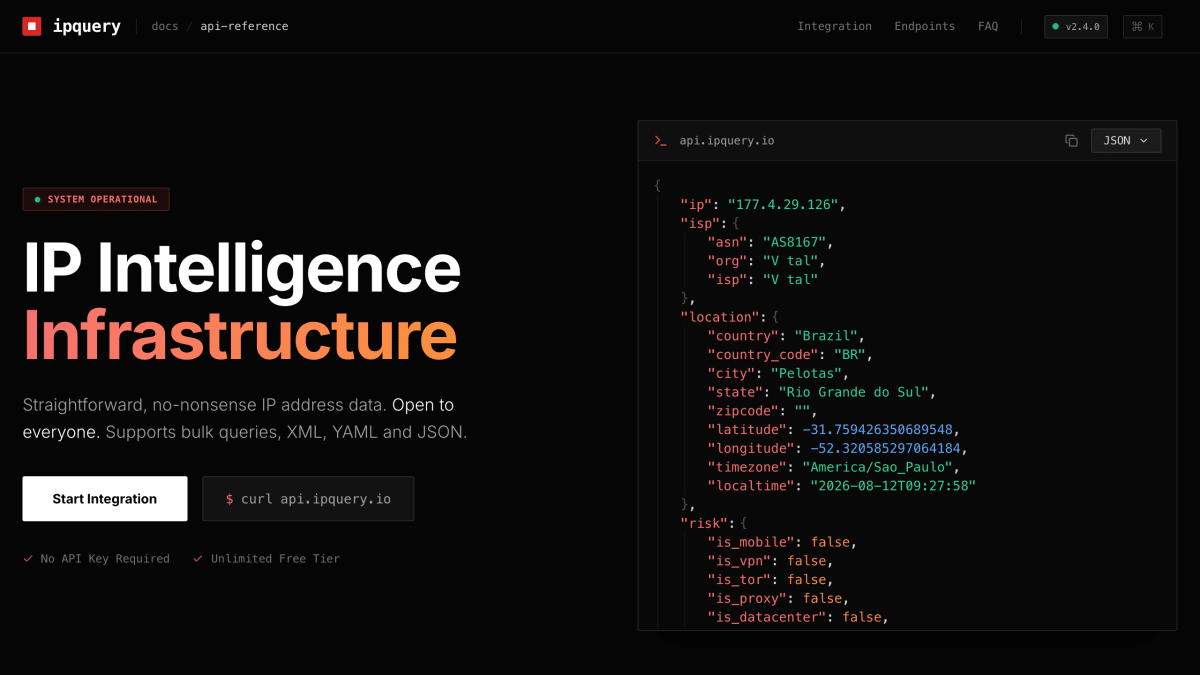Open the JSON format dropdown
Viewport: 1200px width, 675px height.
coord(1126,141)
